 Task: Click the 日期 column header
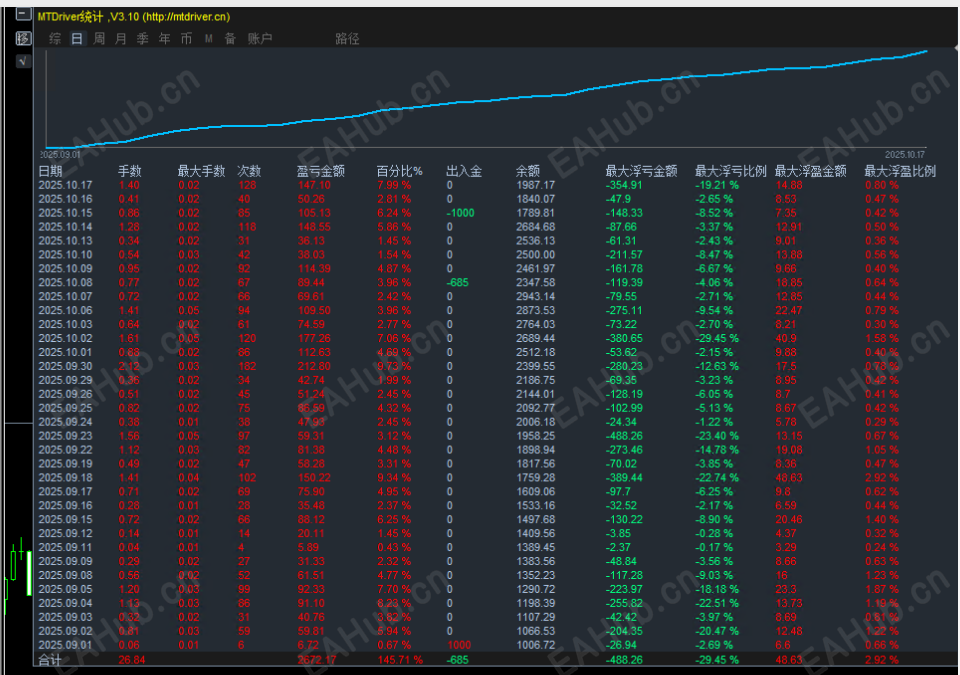pos(51,171)
